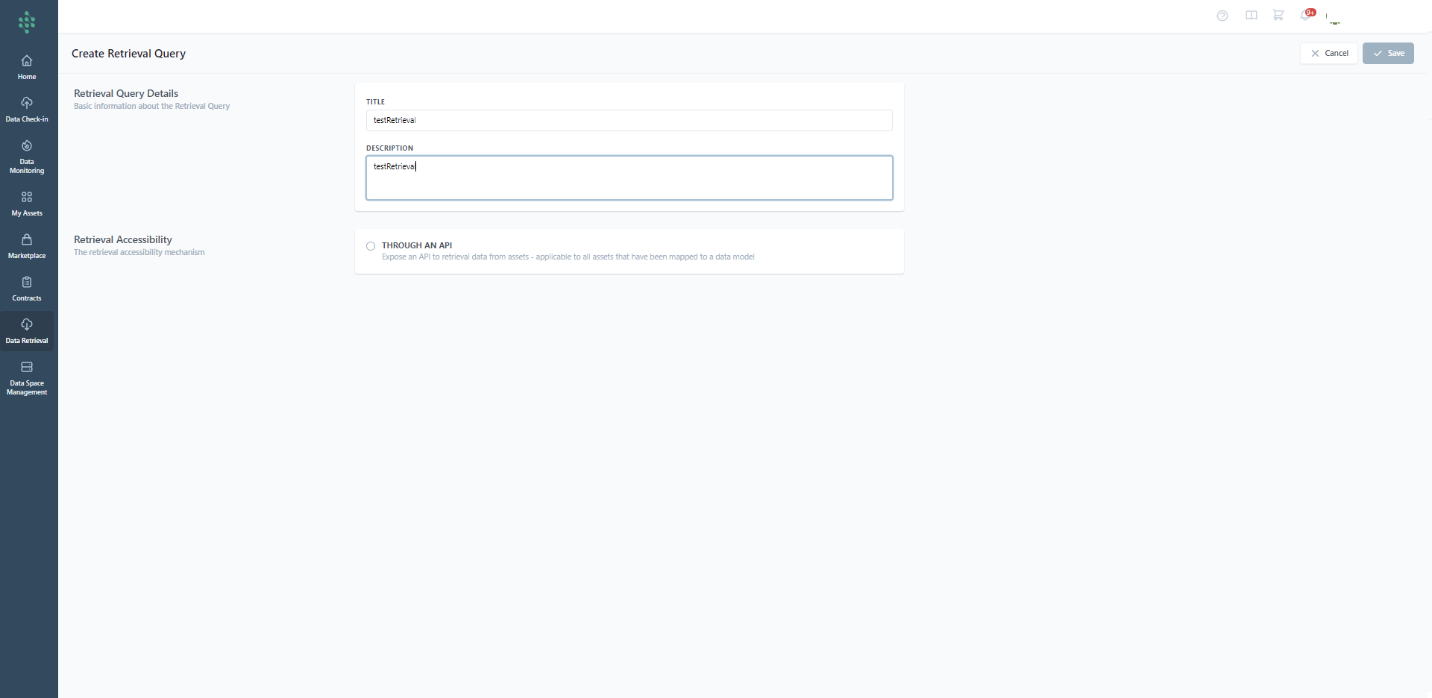Select Data Retrieval in the sidebar

27,331
